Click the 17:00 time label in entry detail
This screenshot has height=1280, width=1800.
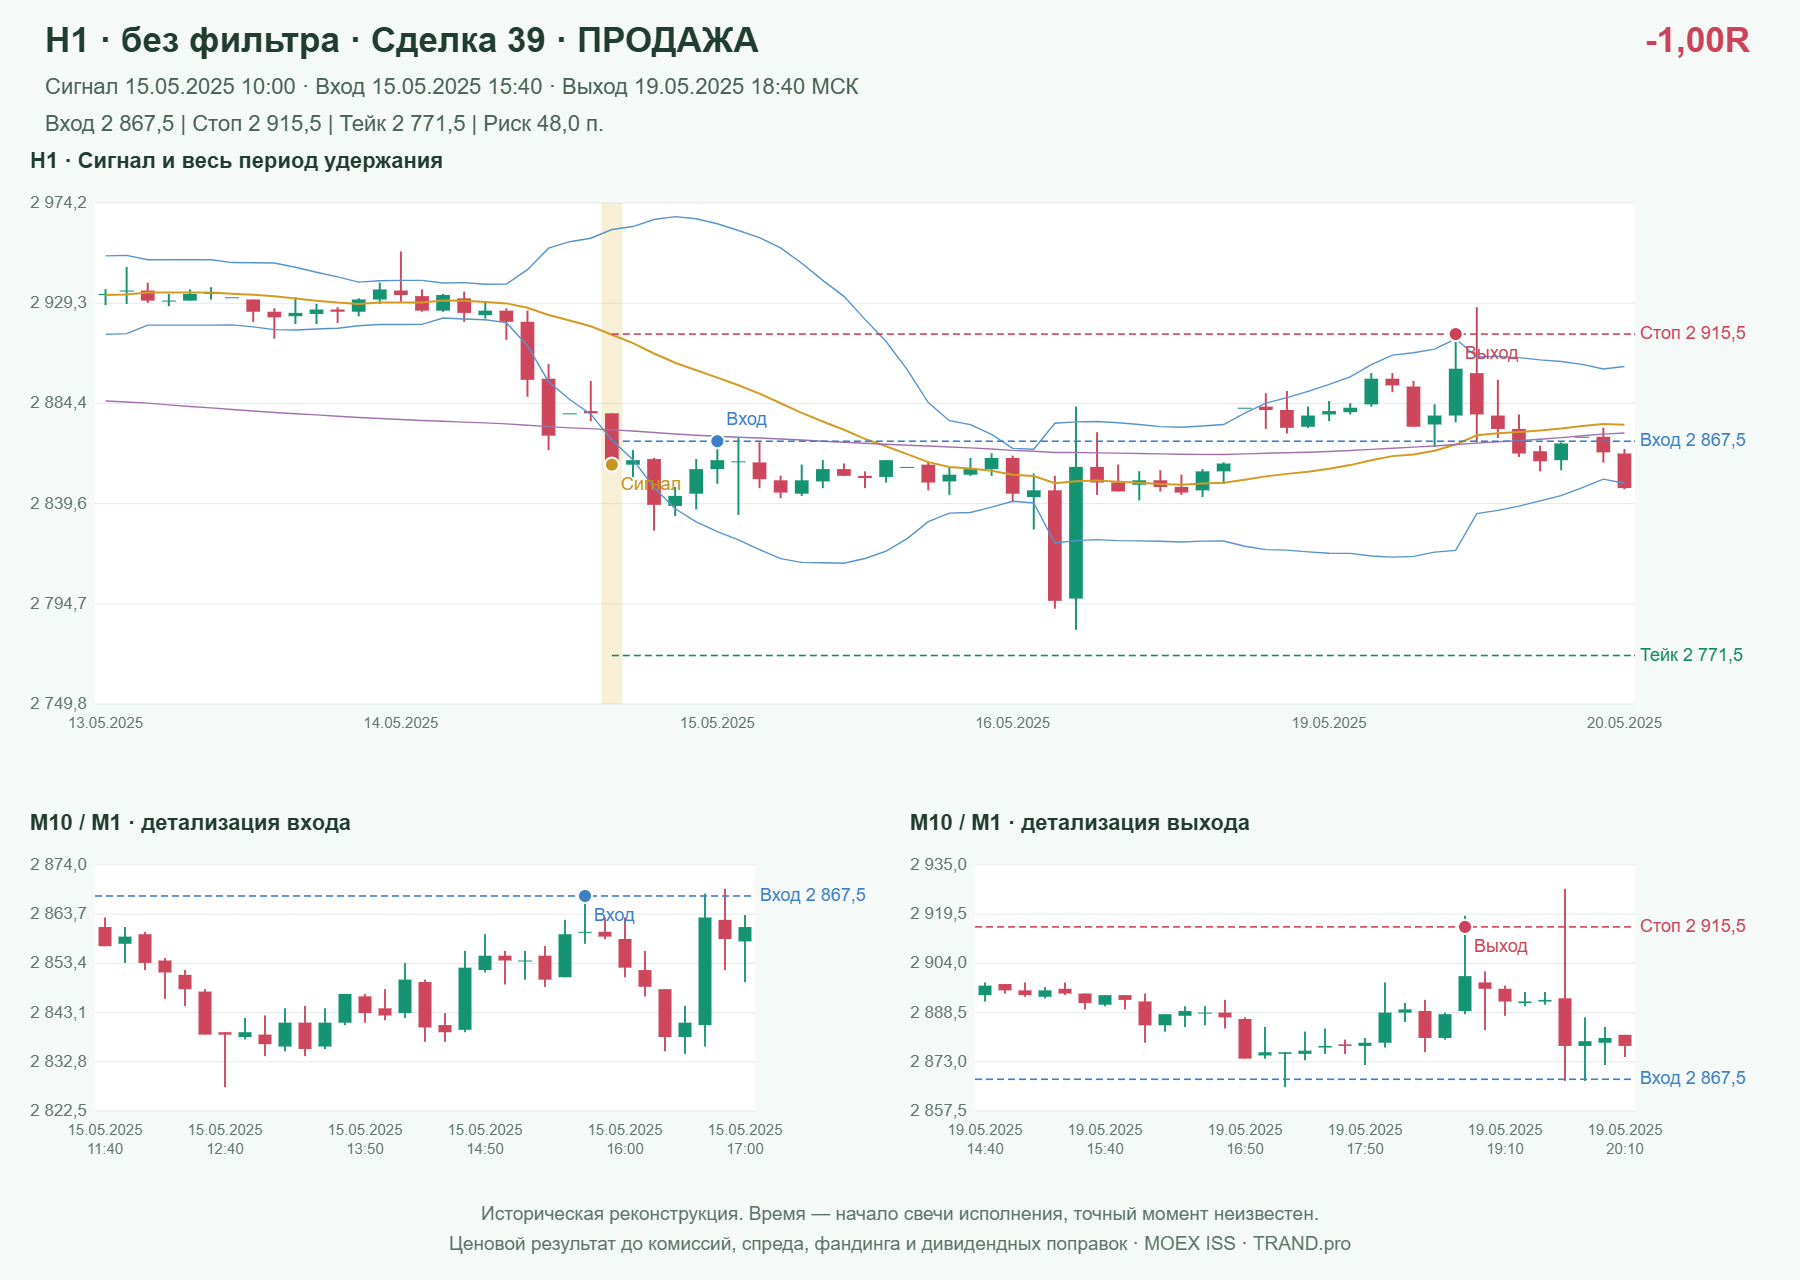(x=745, y=1149)
